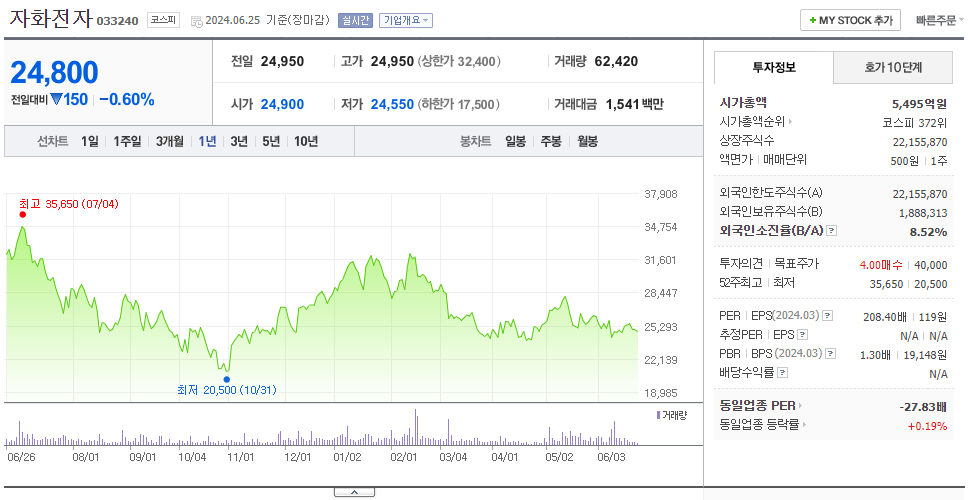The width and height of the screenshot is (968, 500).
Task: Click the 동일업종 PER value -27.83배
Action: pos(923,407)
